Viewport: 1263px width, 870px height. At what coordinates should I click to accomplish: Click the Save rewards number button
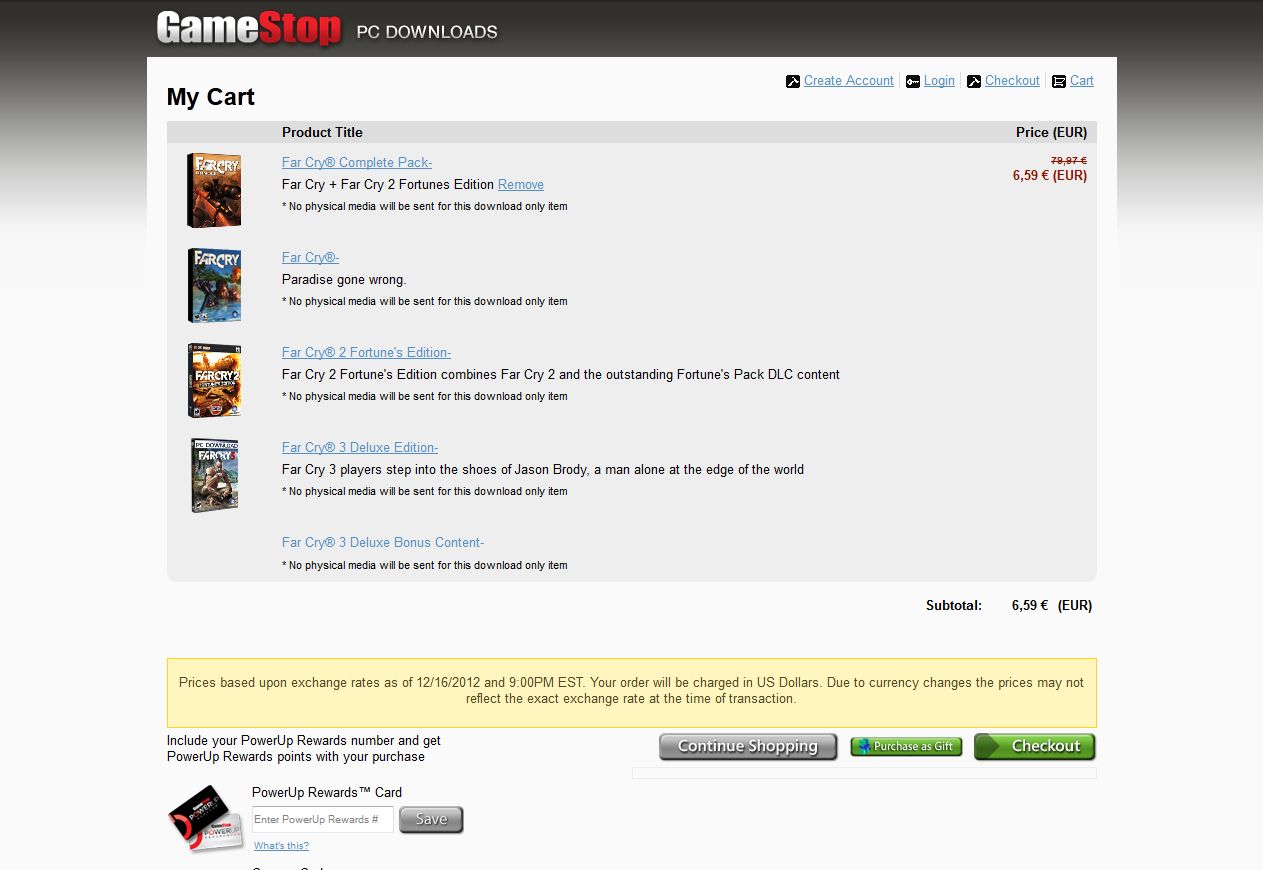(431, 819)
